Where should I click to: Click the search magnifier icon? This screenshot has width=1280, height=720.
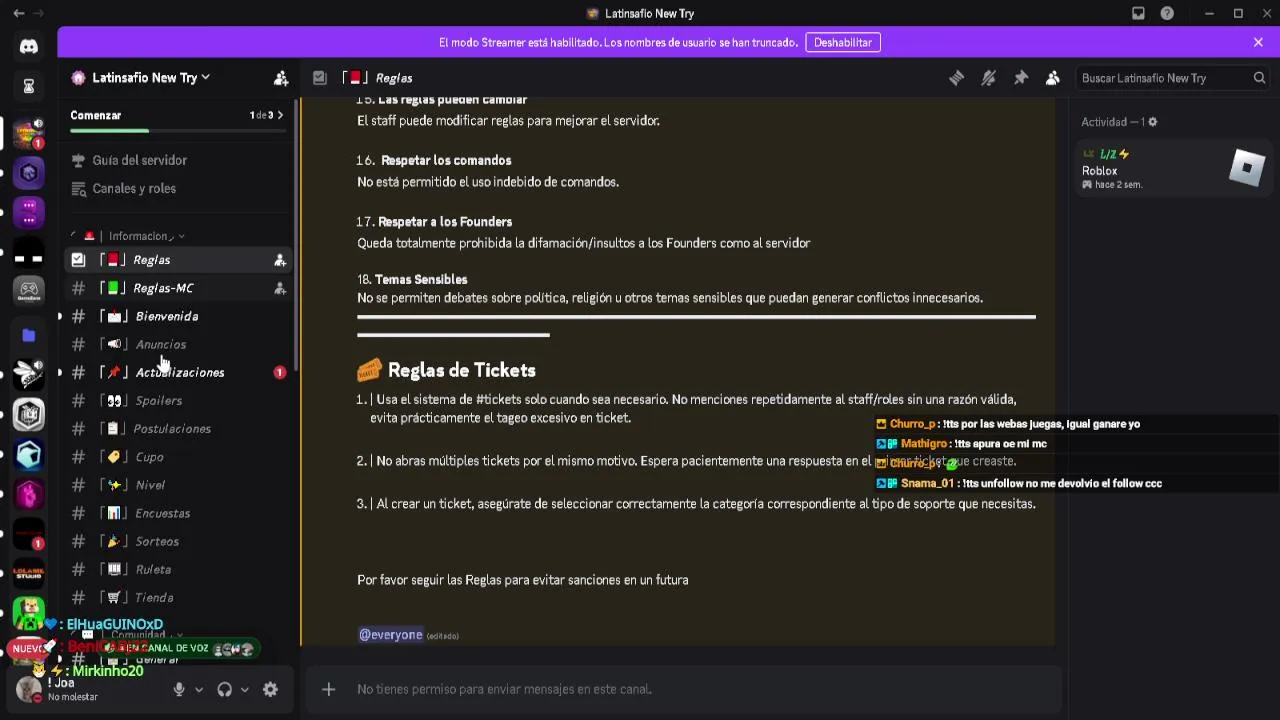coord(1259,78)
